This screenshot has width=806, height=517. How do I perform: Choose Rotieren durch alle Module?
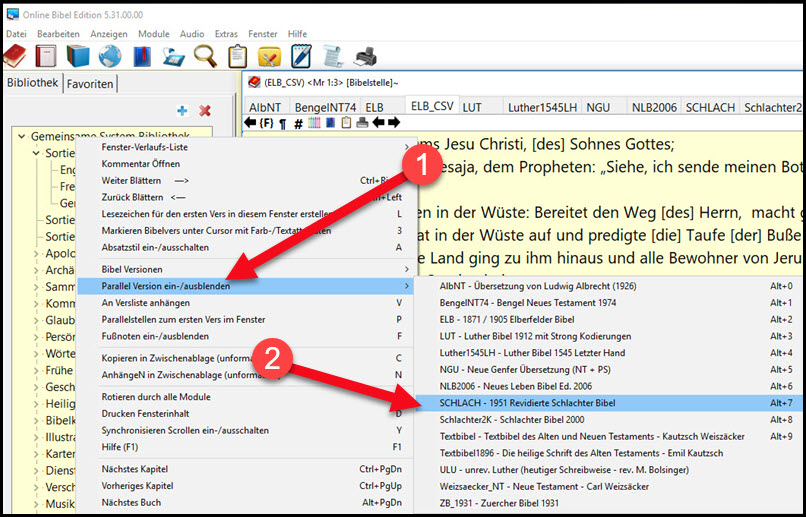click(245, 397)
